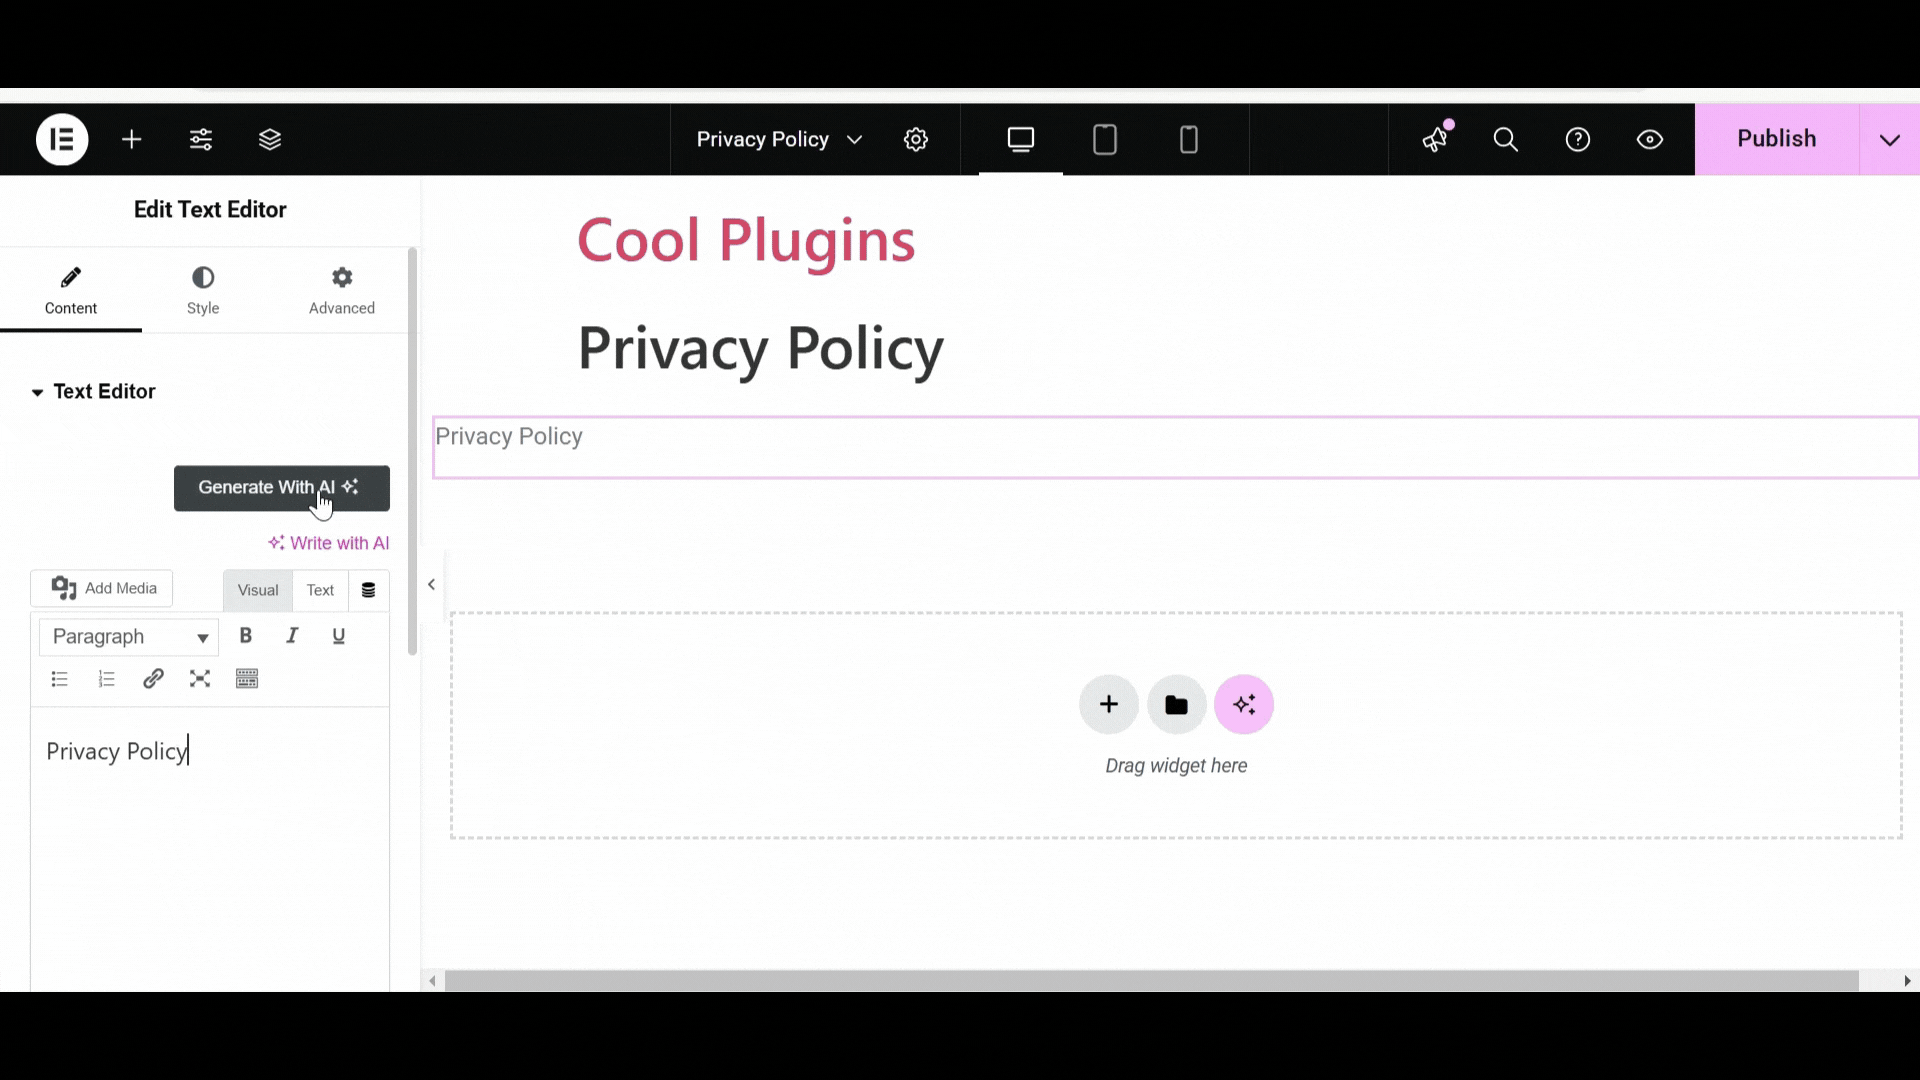Click inside the Privacy Policy text area
The image size is (1920, 1080).
pos(210,850)
